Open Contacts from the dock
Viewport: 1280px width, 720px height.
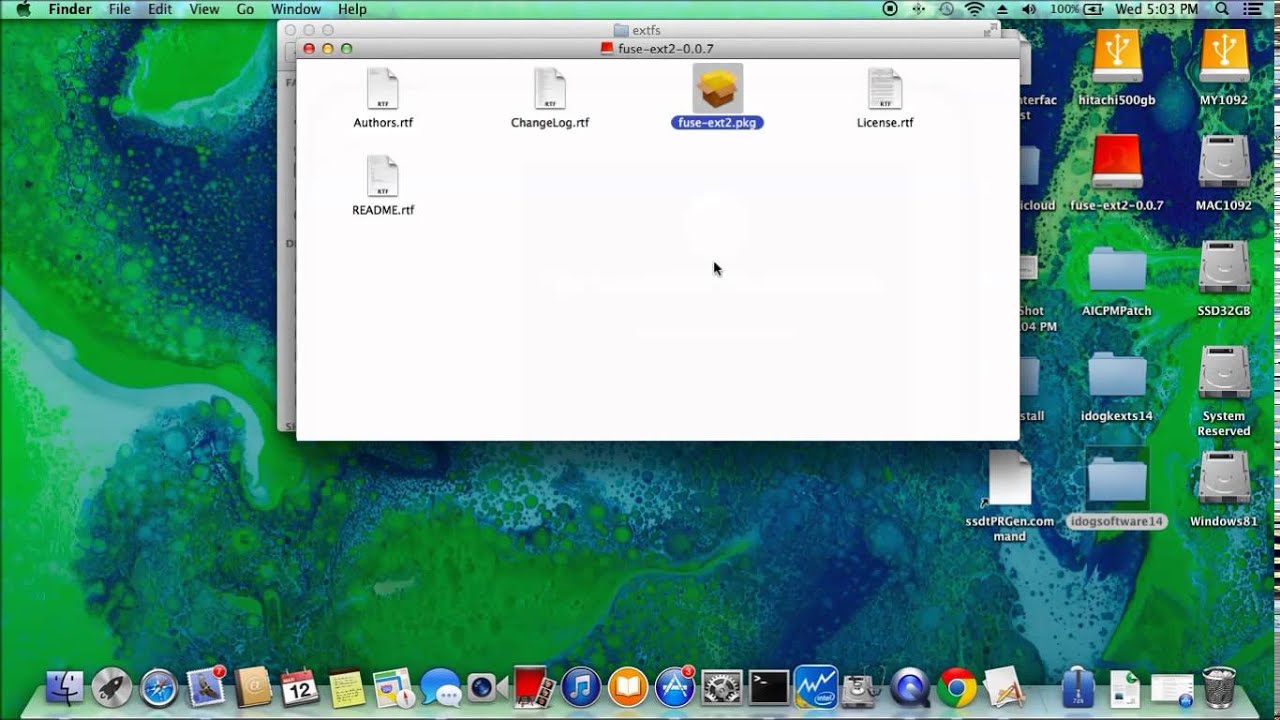pos(253,688)
